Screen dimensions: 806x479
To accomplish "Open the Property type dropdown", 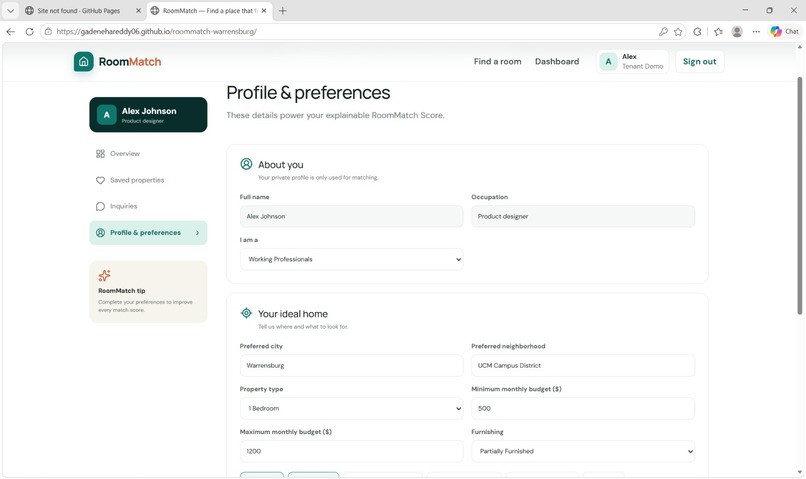I will 351,408.
